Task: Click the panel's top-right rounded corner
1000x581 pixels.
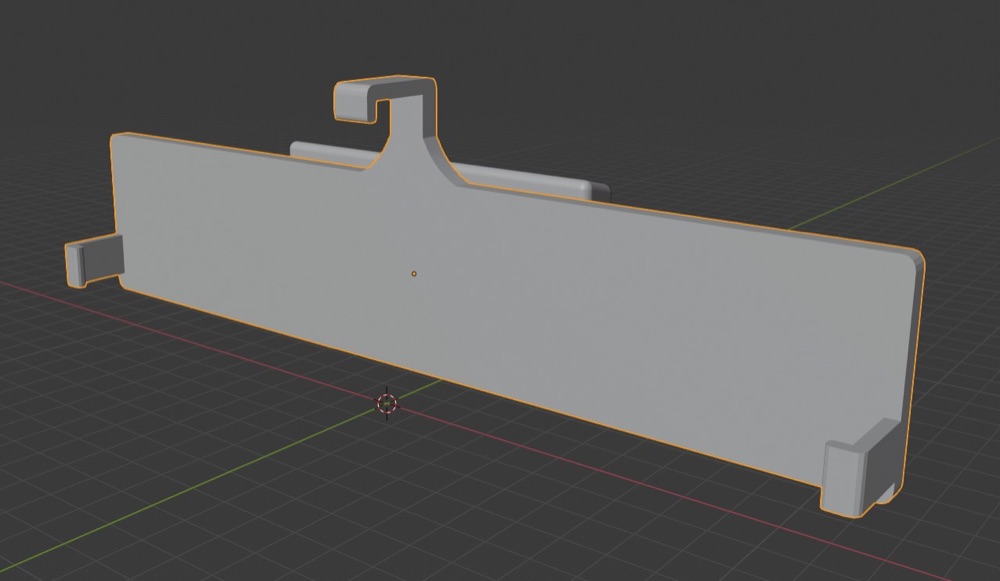Action: [x=915, y=255]
